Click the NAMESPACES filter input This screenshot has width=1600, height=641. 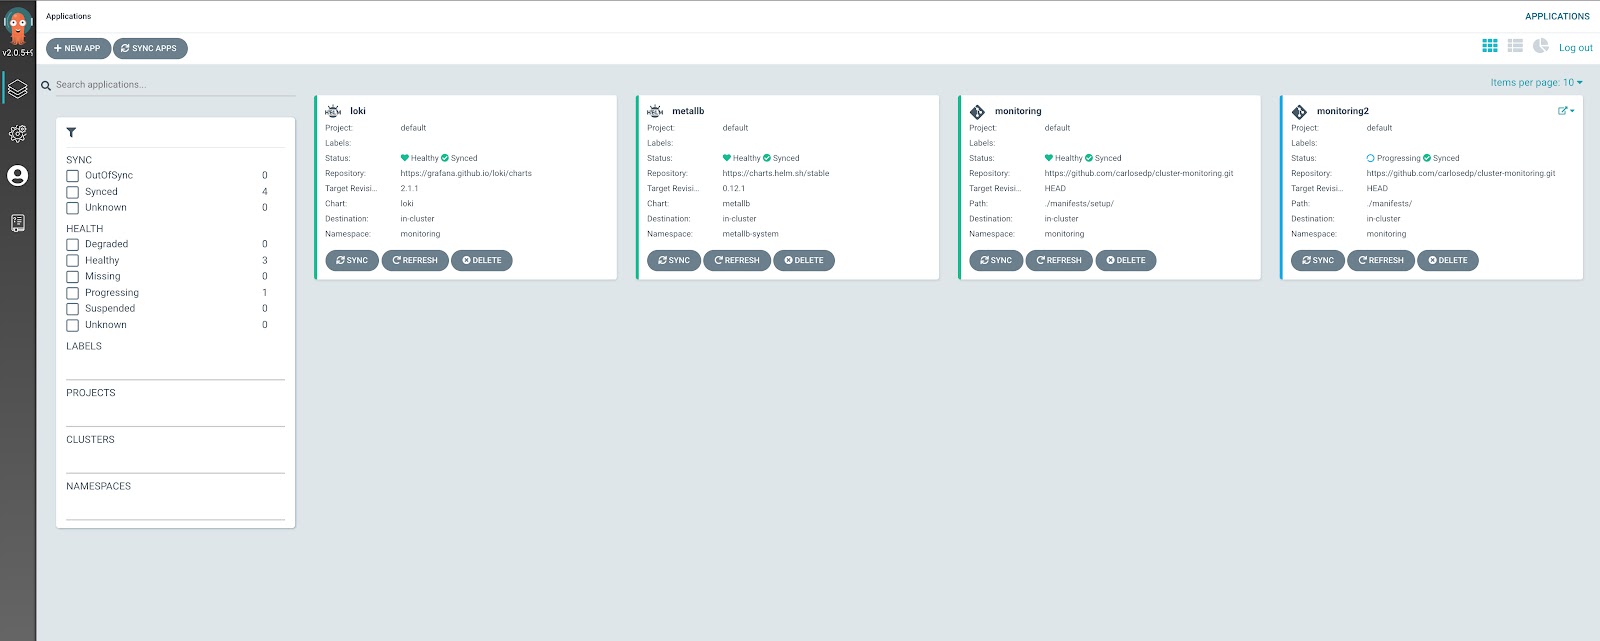(x=175, y=508)
